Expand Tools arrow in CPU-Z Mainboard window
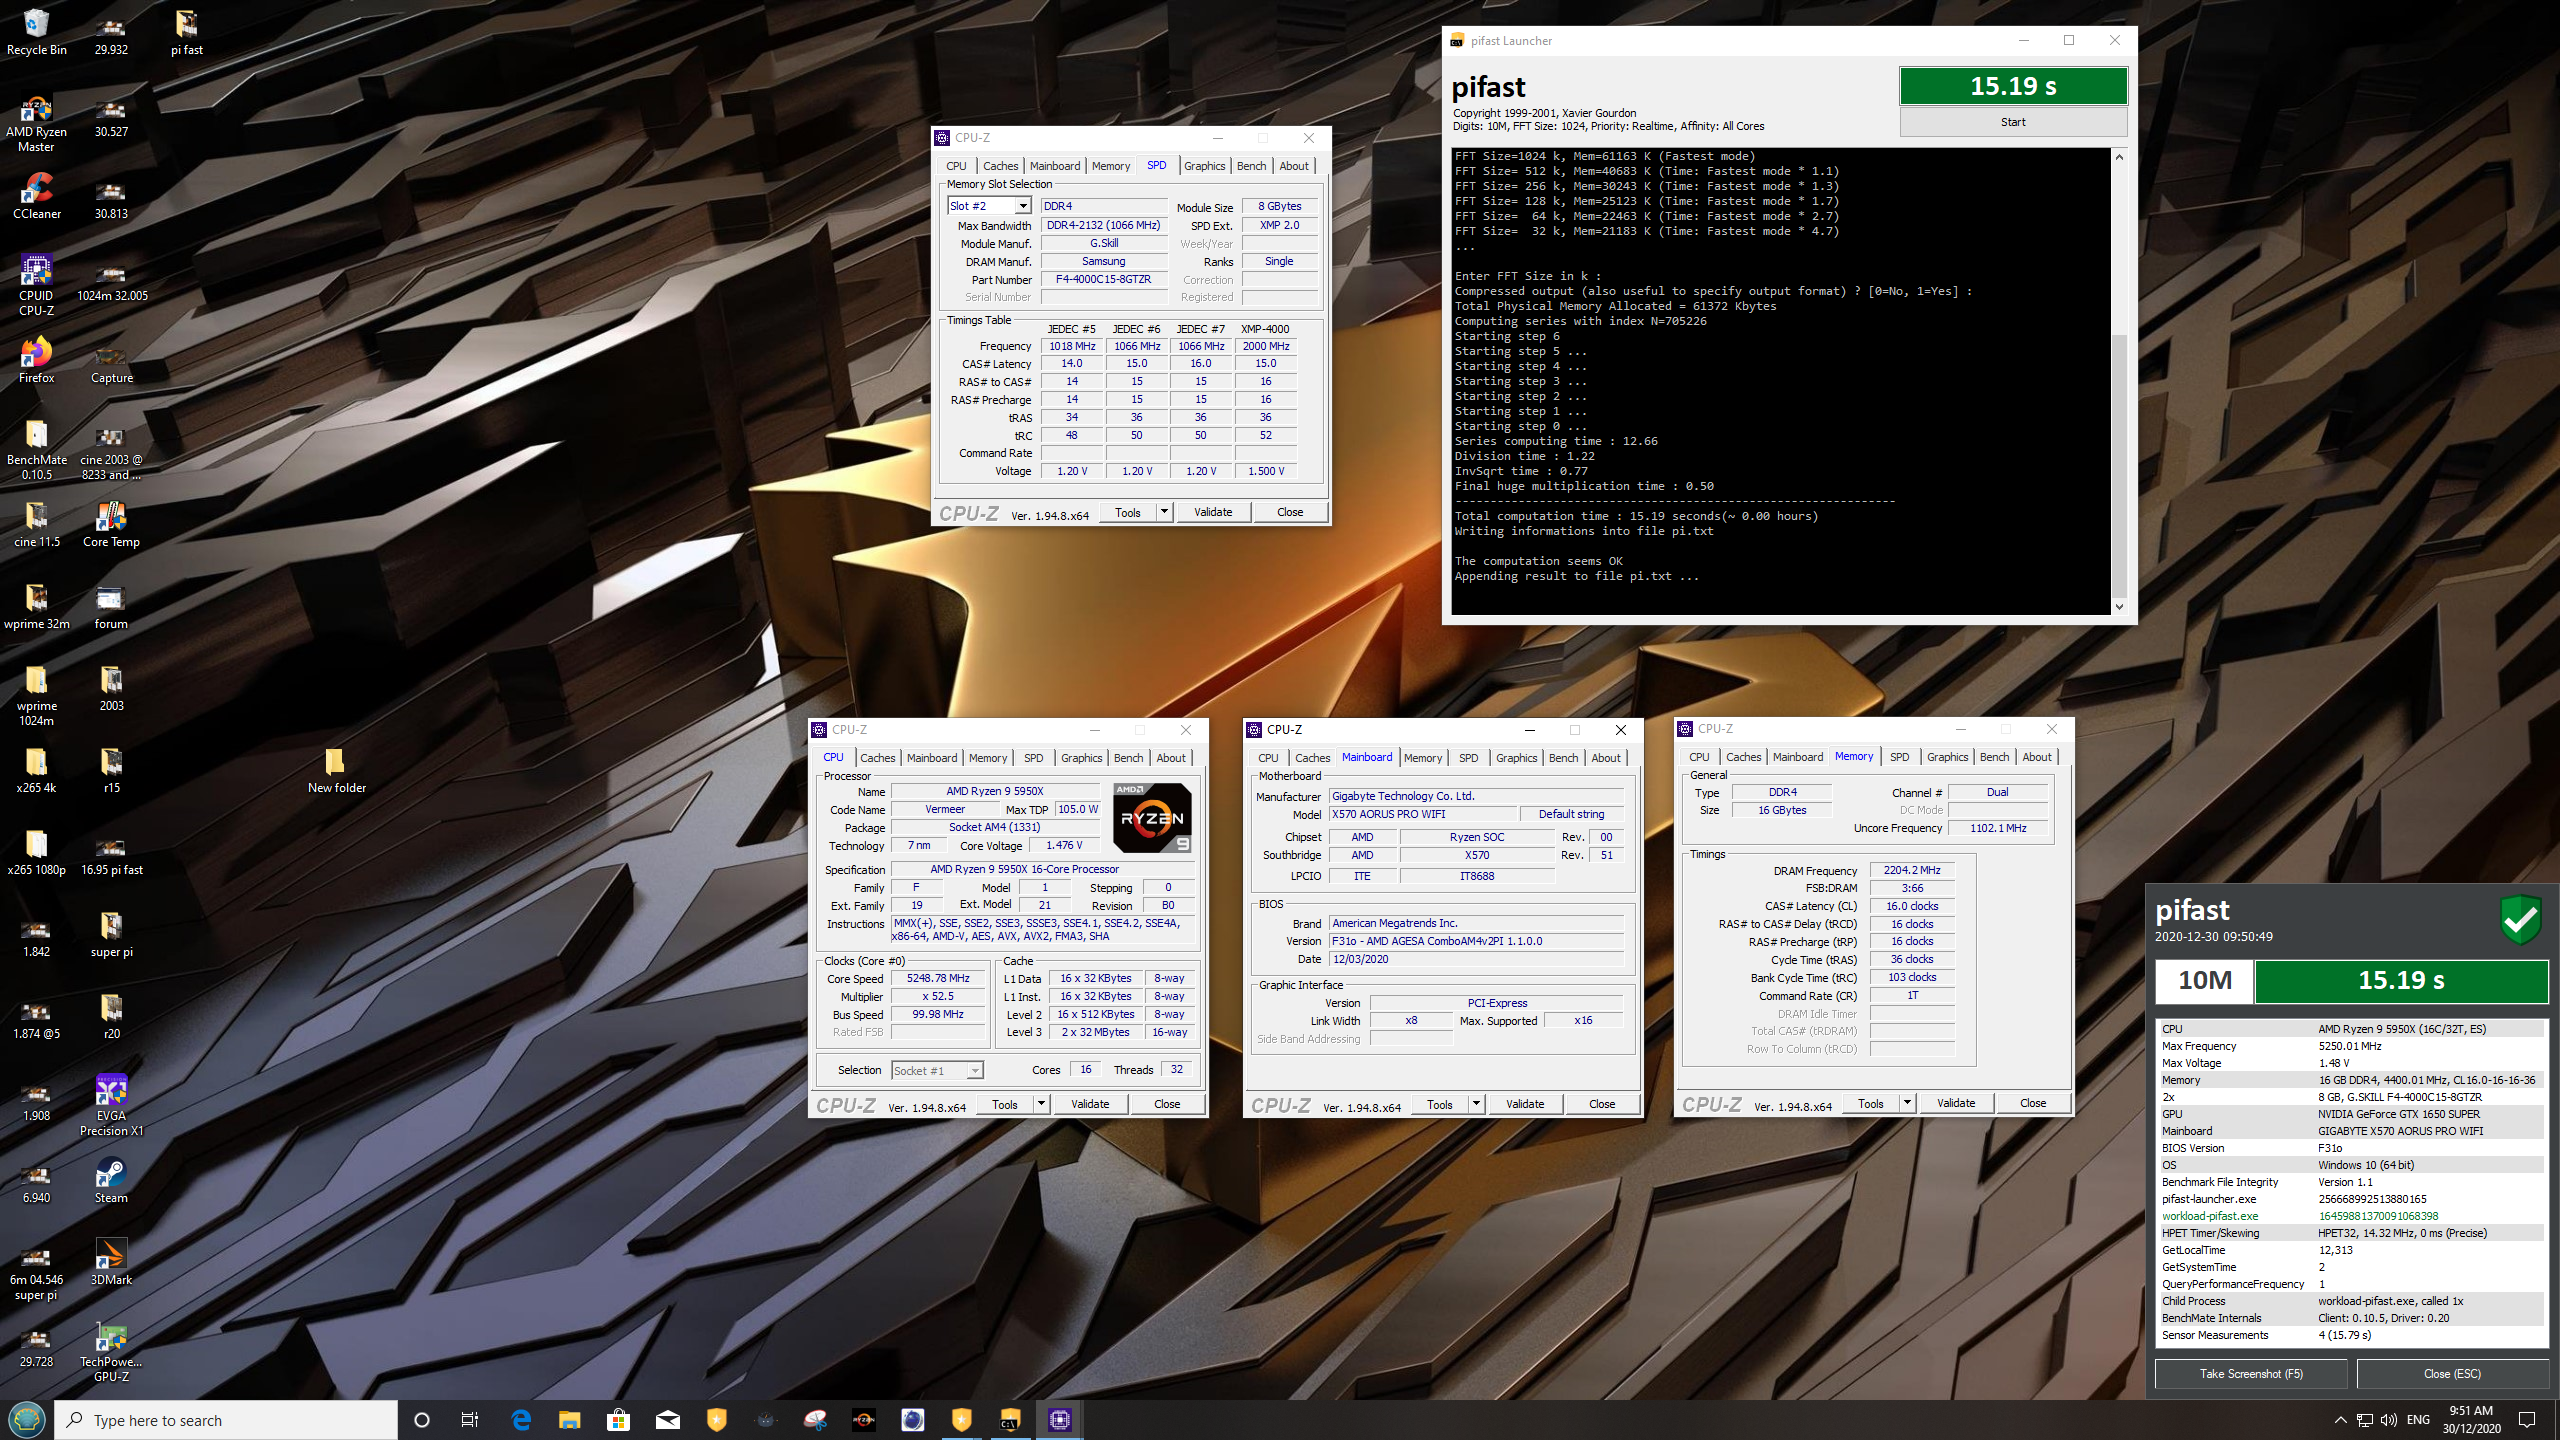 (1476, 1104)
